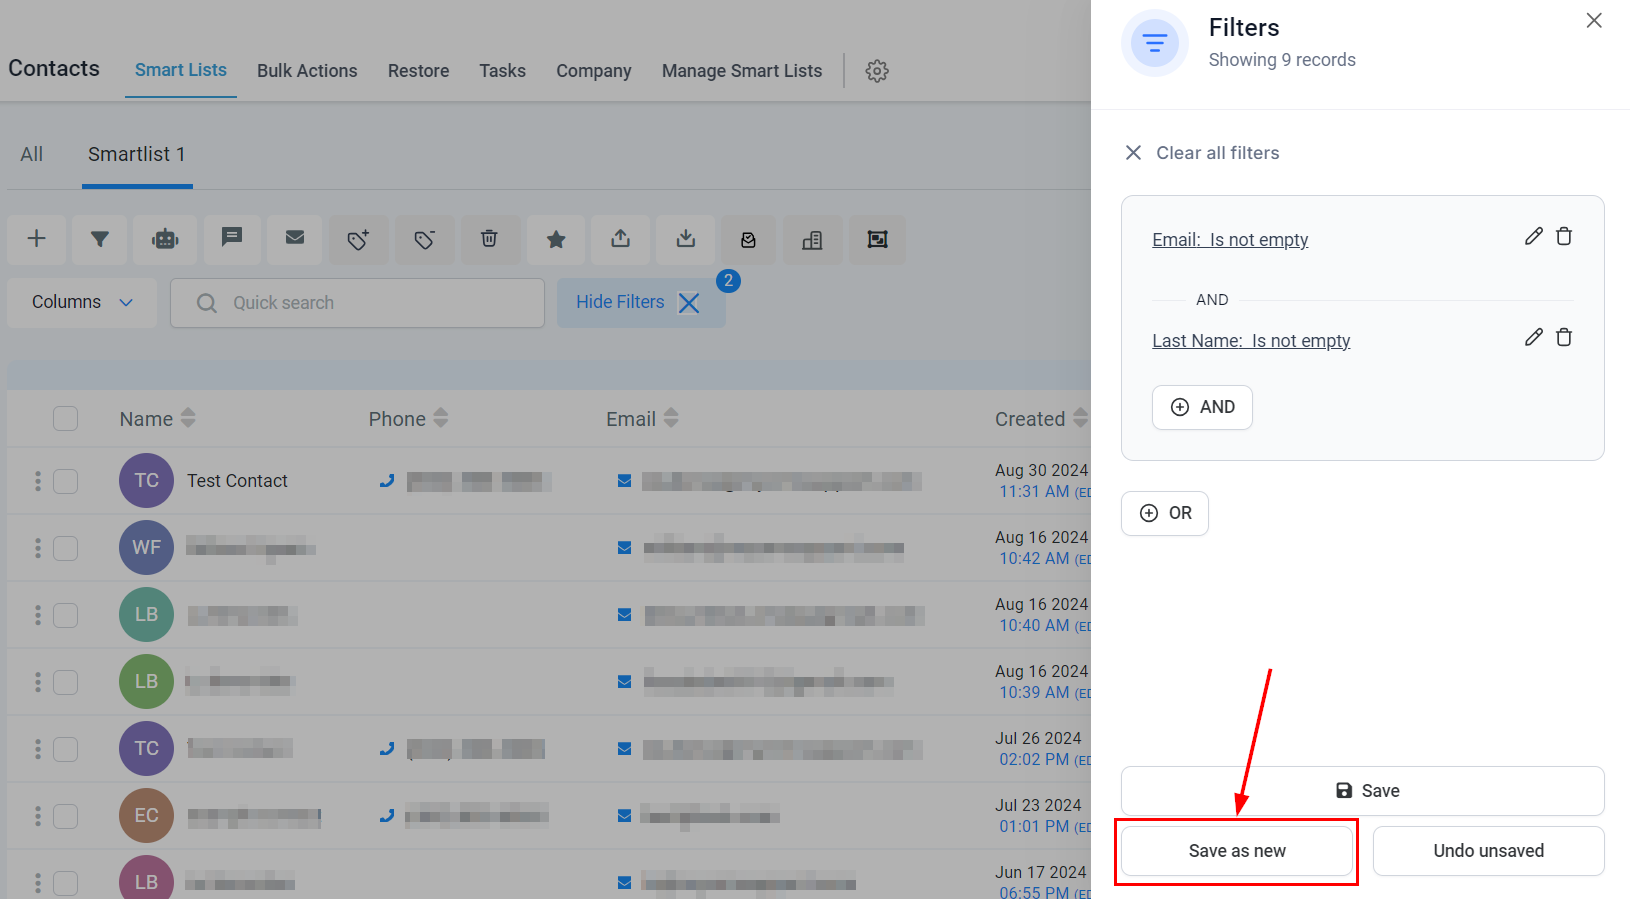Viewport: 1630px width, 899px height.
Task: Close the Filters panel with X
Action: [x=1594, y=21]
